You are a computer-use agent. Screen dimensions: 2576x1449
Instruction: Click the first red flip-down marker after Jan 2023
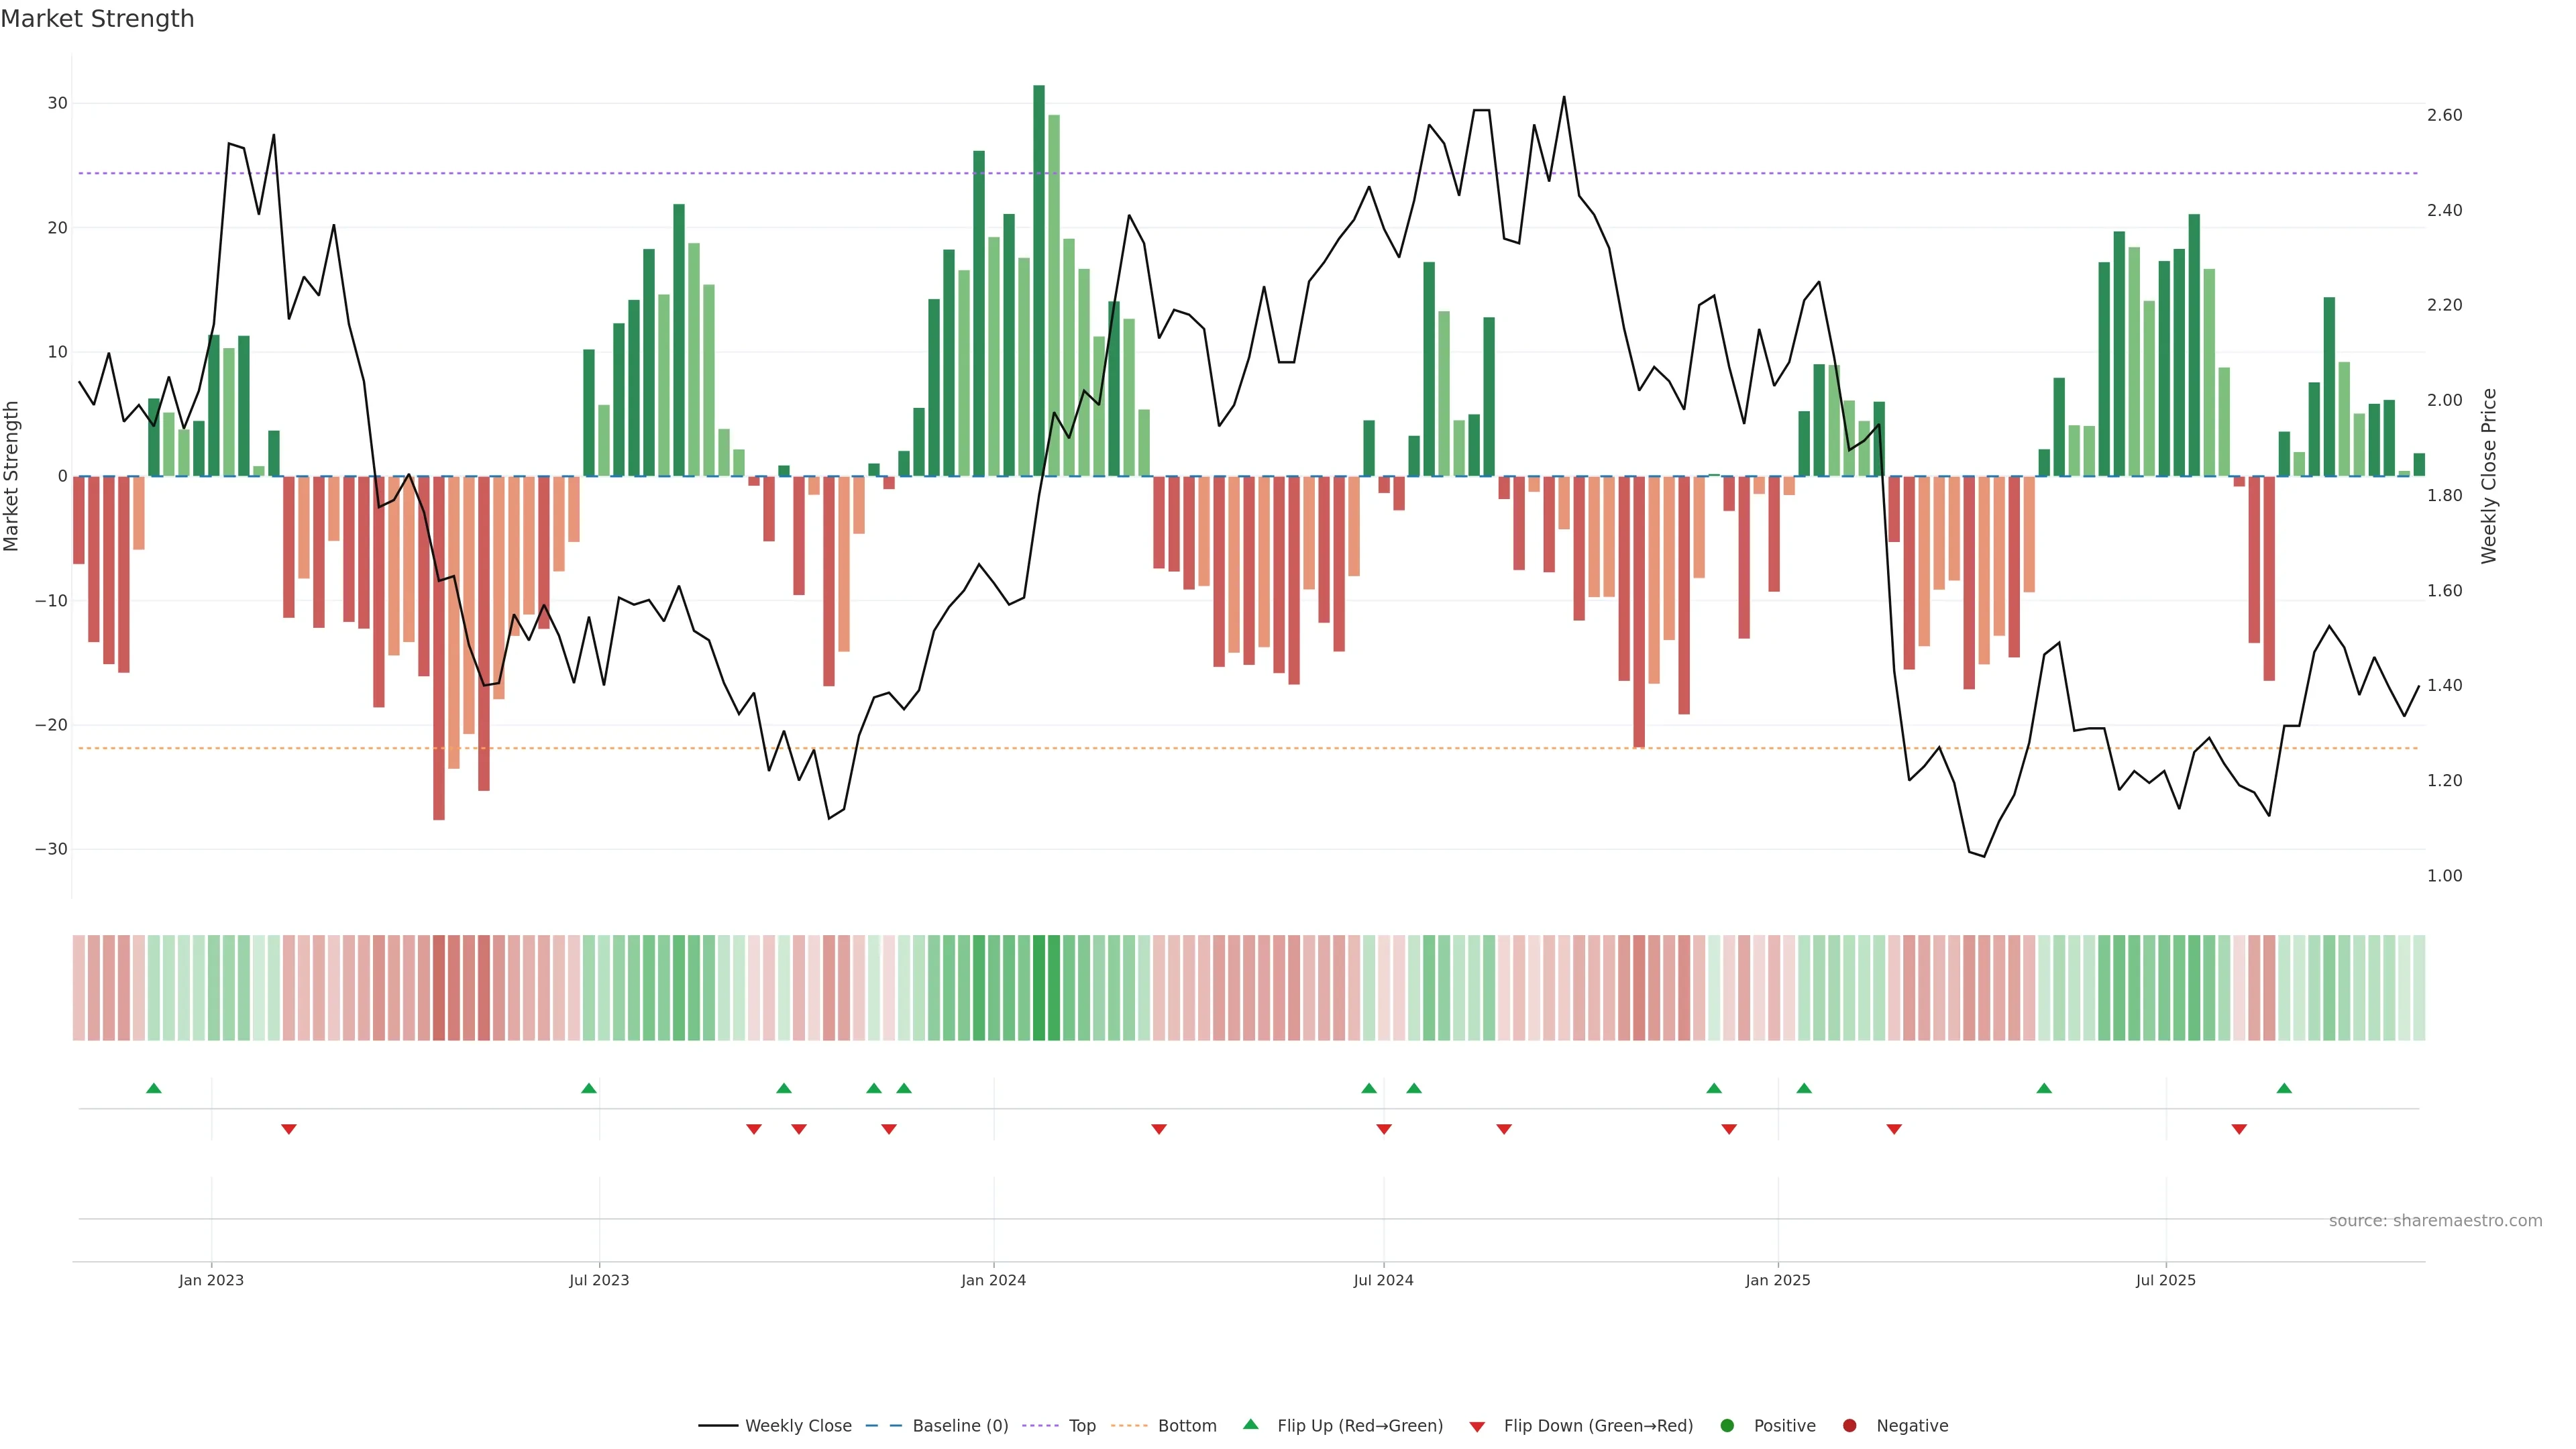[x=289, y=1129]
